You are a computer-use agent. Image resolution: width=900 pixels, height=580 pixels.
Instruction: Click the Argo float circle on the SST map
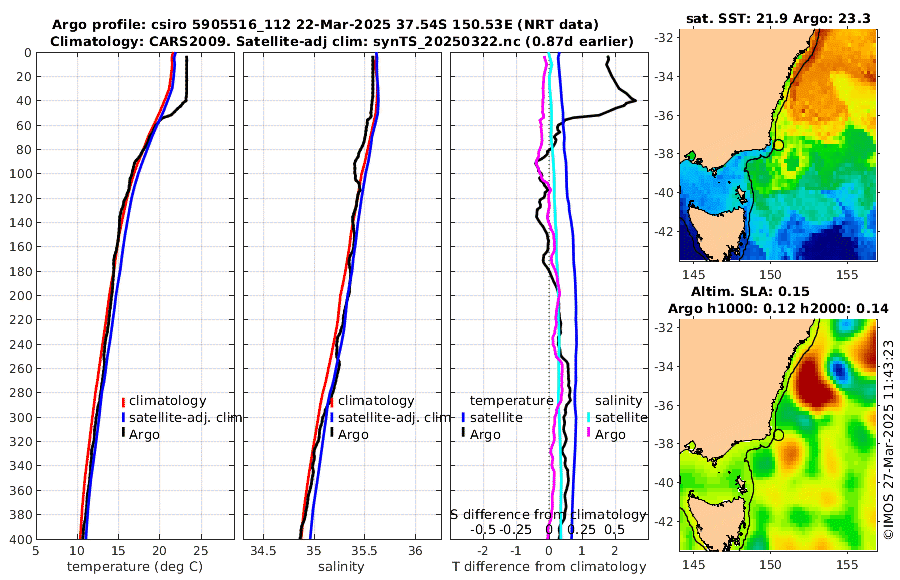coord(778,145)
